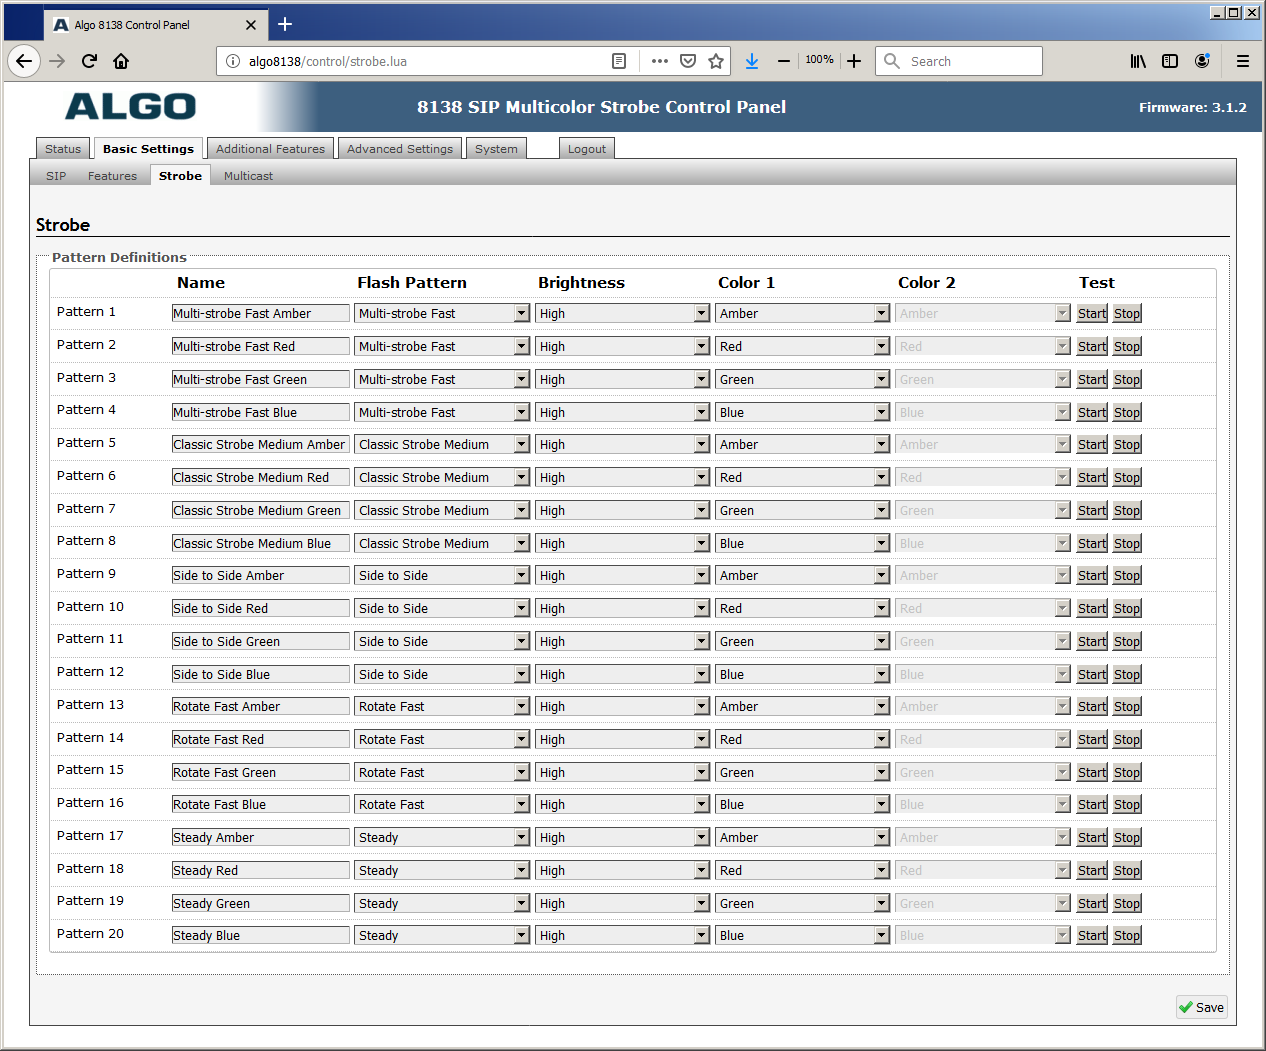This screenshot has height=1051, width=1266.
Task: Open the Multicast sub-tab
Action: [x=248, y=176]
